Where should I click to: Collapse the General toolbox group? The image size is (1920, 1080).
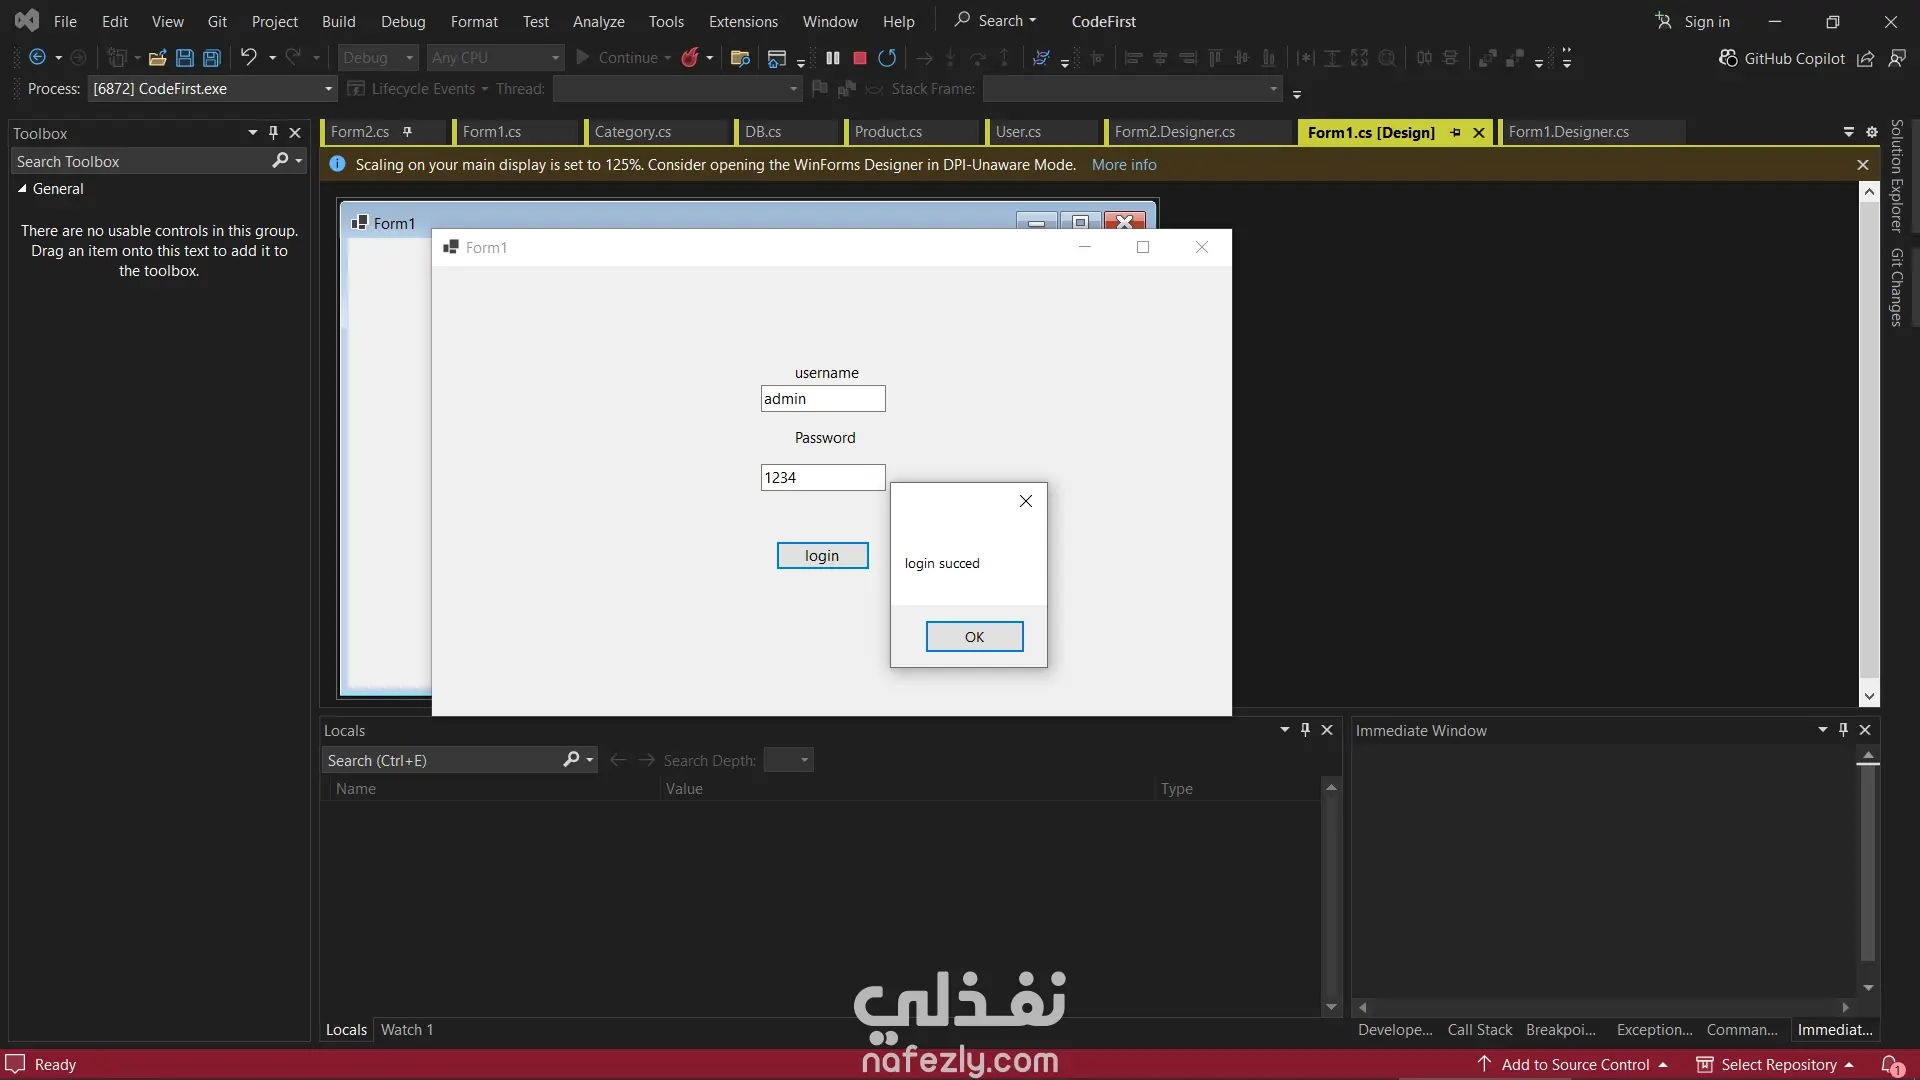tap(22, 188)
